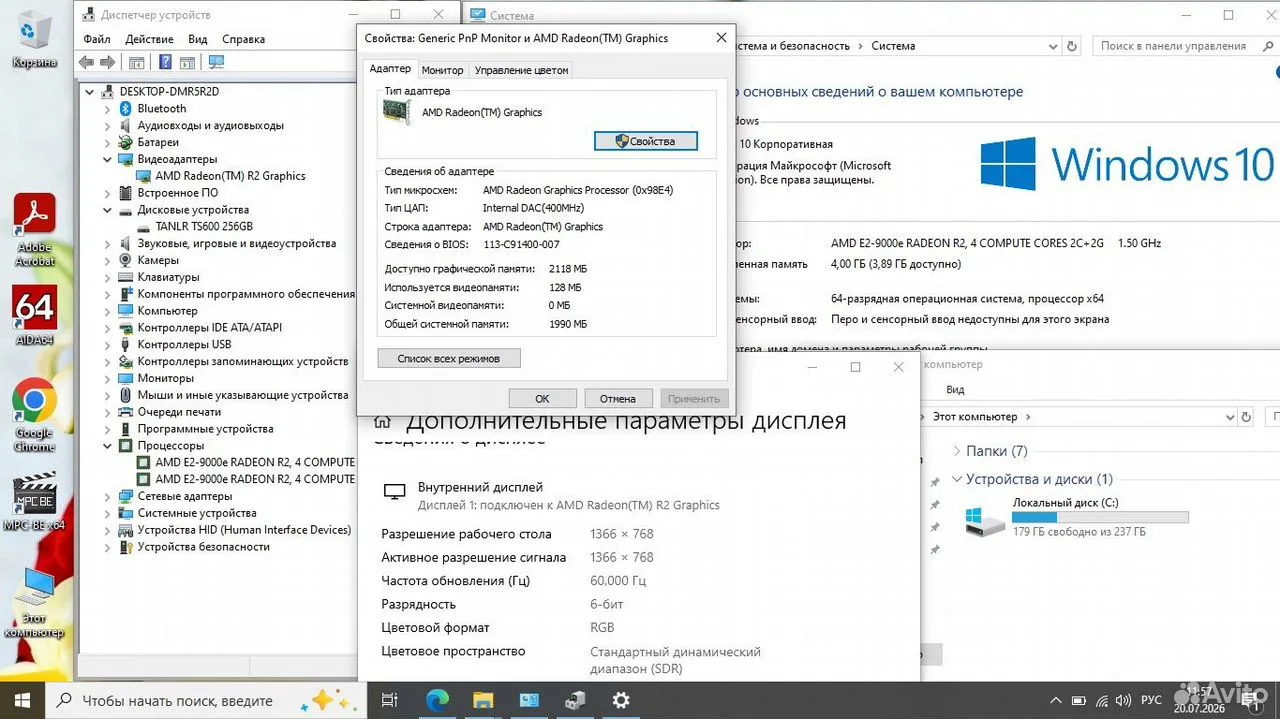Click the 60,000 Гц refresh rate value
The height and width of the screenshot is (719, 1280).
pyautogui.click(x=618, y=581)
